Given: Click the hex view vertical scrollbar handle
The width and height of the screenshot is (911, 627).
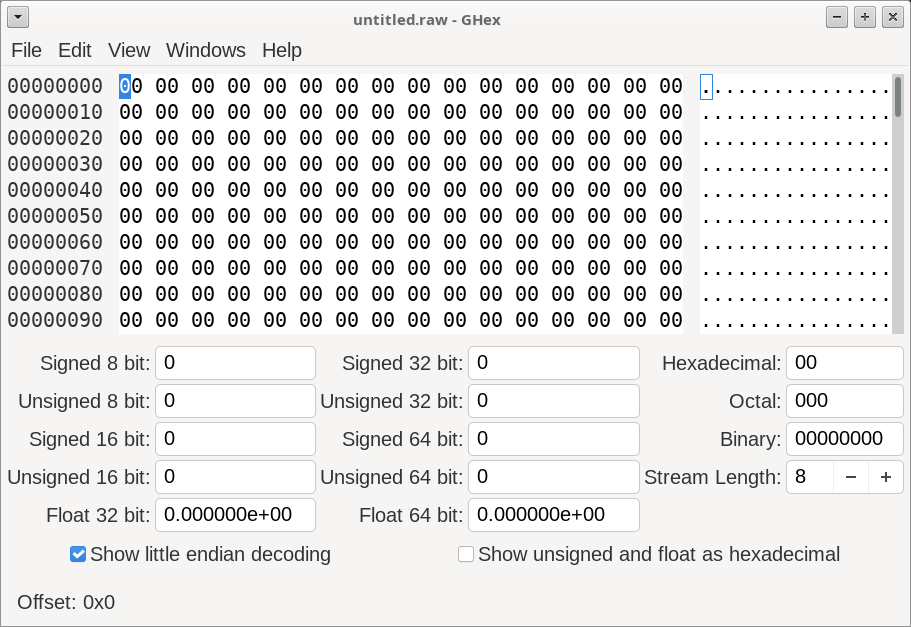Looking at the screenshot, I should 898,97.
